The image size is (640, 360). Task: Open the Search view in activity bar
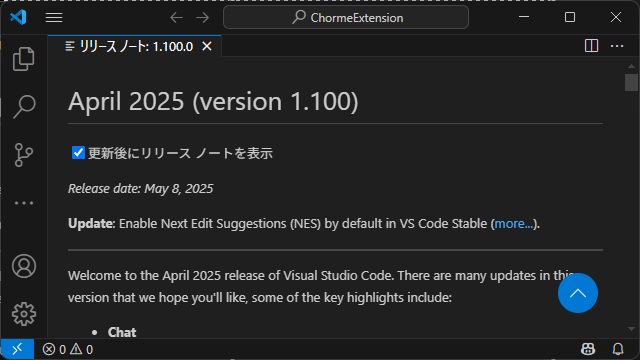24,107
